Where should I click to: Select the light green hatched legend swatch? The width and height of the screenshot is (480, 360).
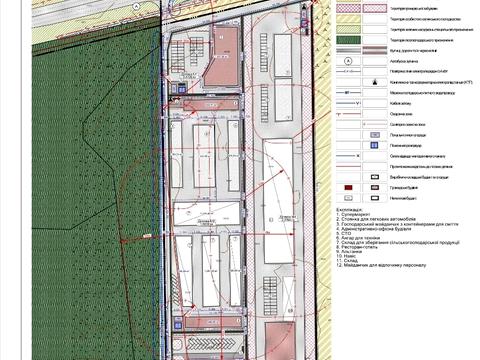click(348, 29)
